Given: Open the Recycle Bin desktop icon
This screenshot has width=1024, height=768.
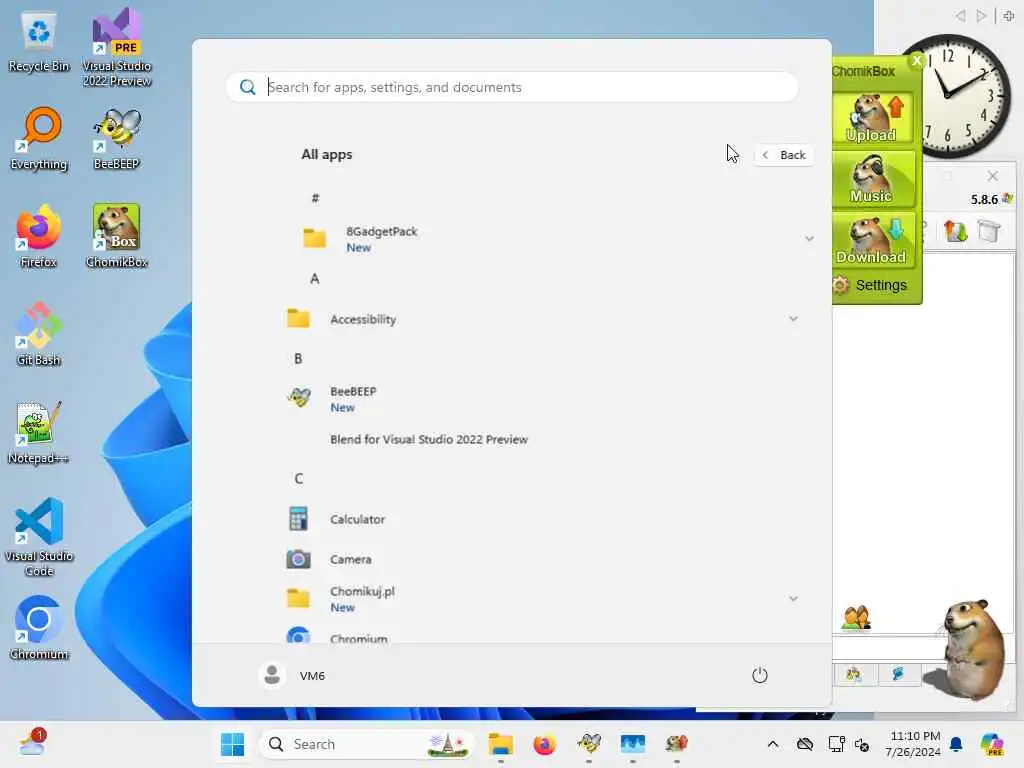Looking at the screenshot, I should pos(39,42).
